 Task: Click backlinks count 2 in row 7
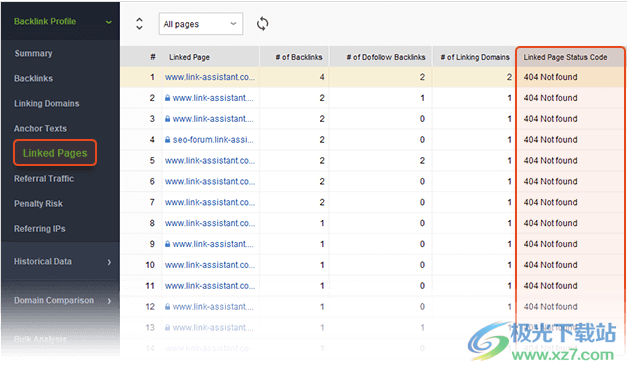point(322,202)
